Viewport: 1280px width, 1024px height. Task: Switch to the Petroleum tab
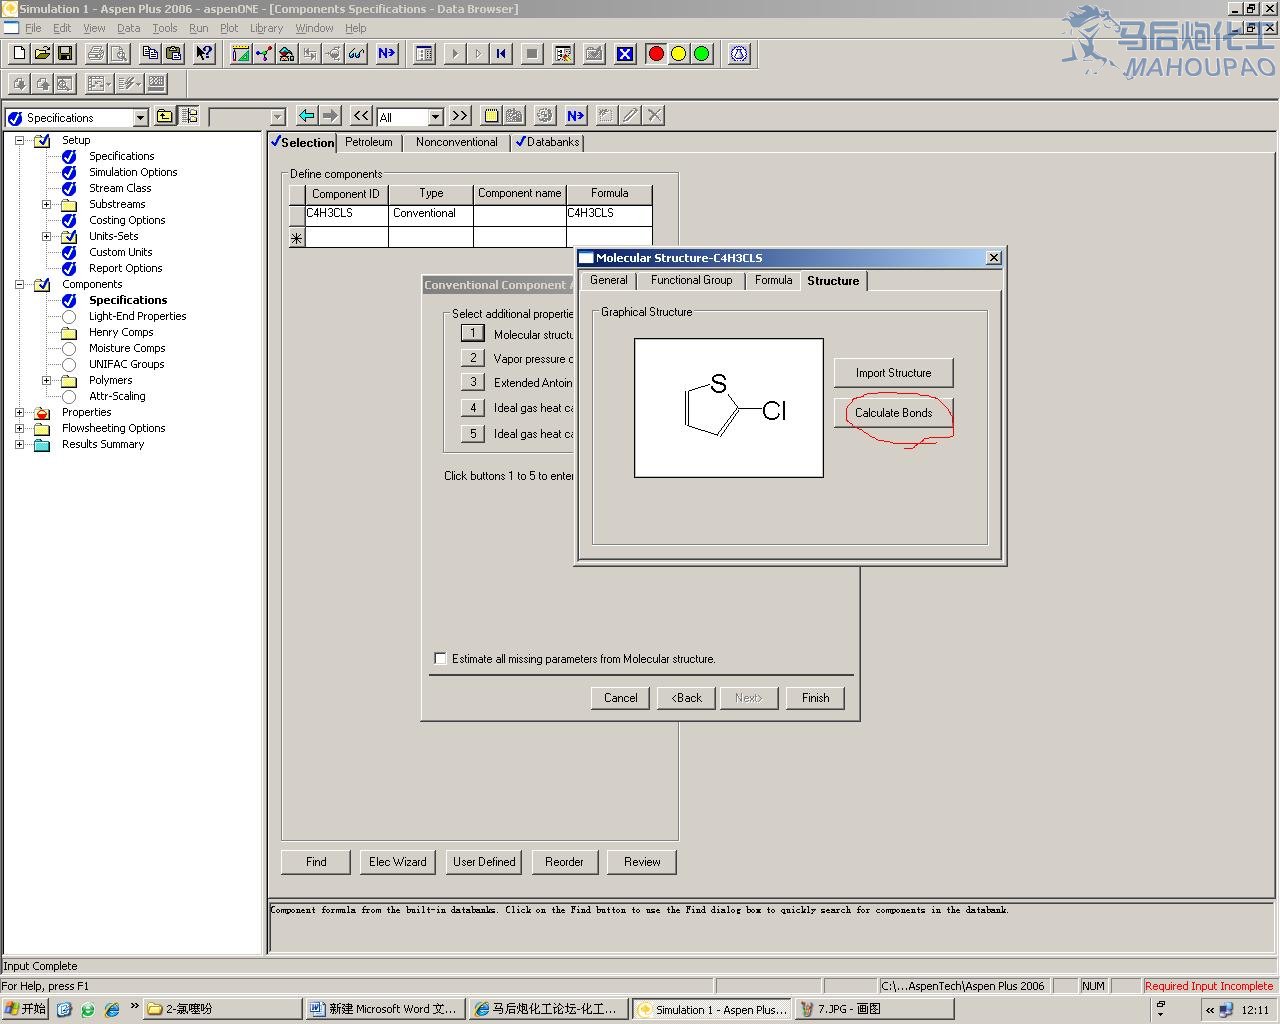tap(369, 142)
